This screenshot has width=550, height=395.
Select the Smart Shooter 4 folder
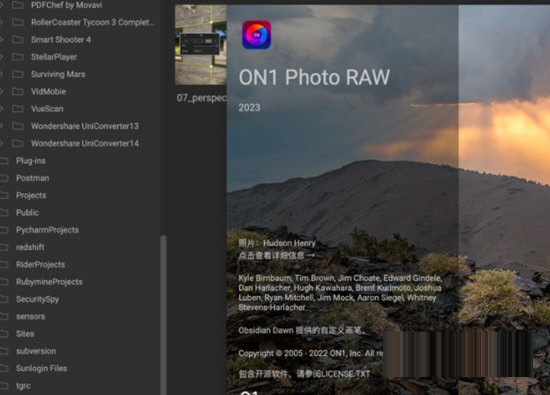point(61,40)
